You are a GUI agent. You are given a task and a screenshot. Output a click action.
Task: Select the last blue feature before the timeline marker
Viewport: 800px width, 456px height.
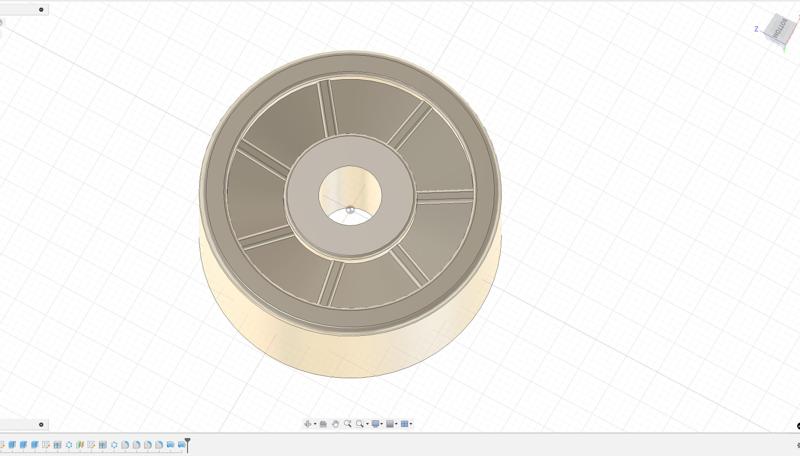pos(181,445)
